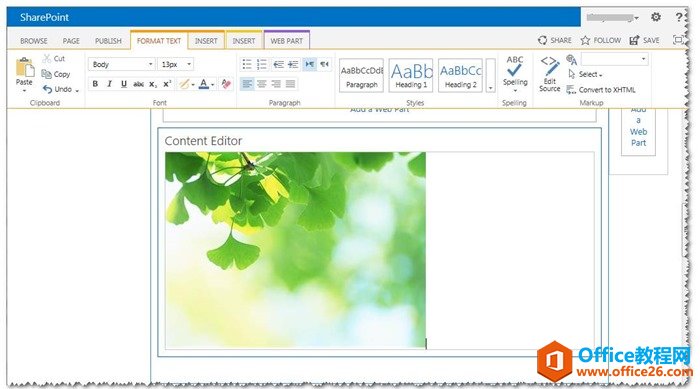This screenshot has height=389, width=700.
Task: Open the settings gear menu
Action: click(656, 17)
